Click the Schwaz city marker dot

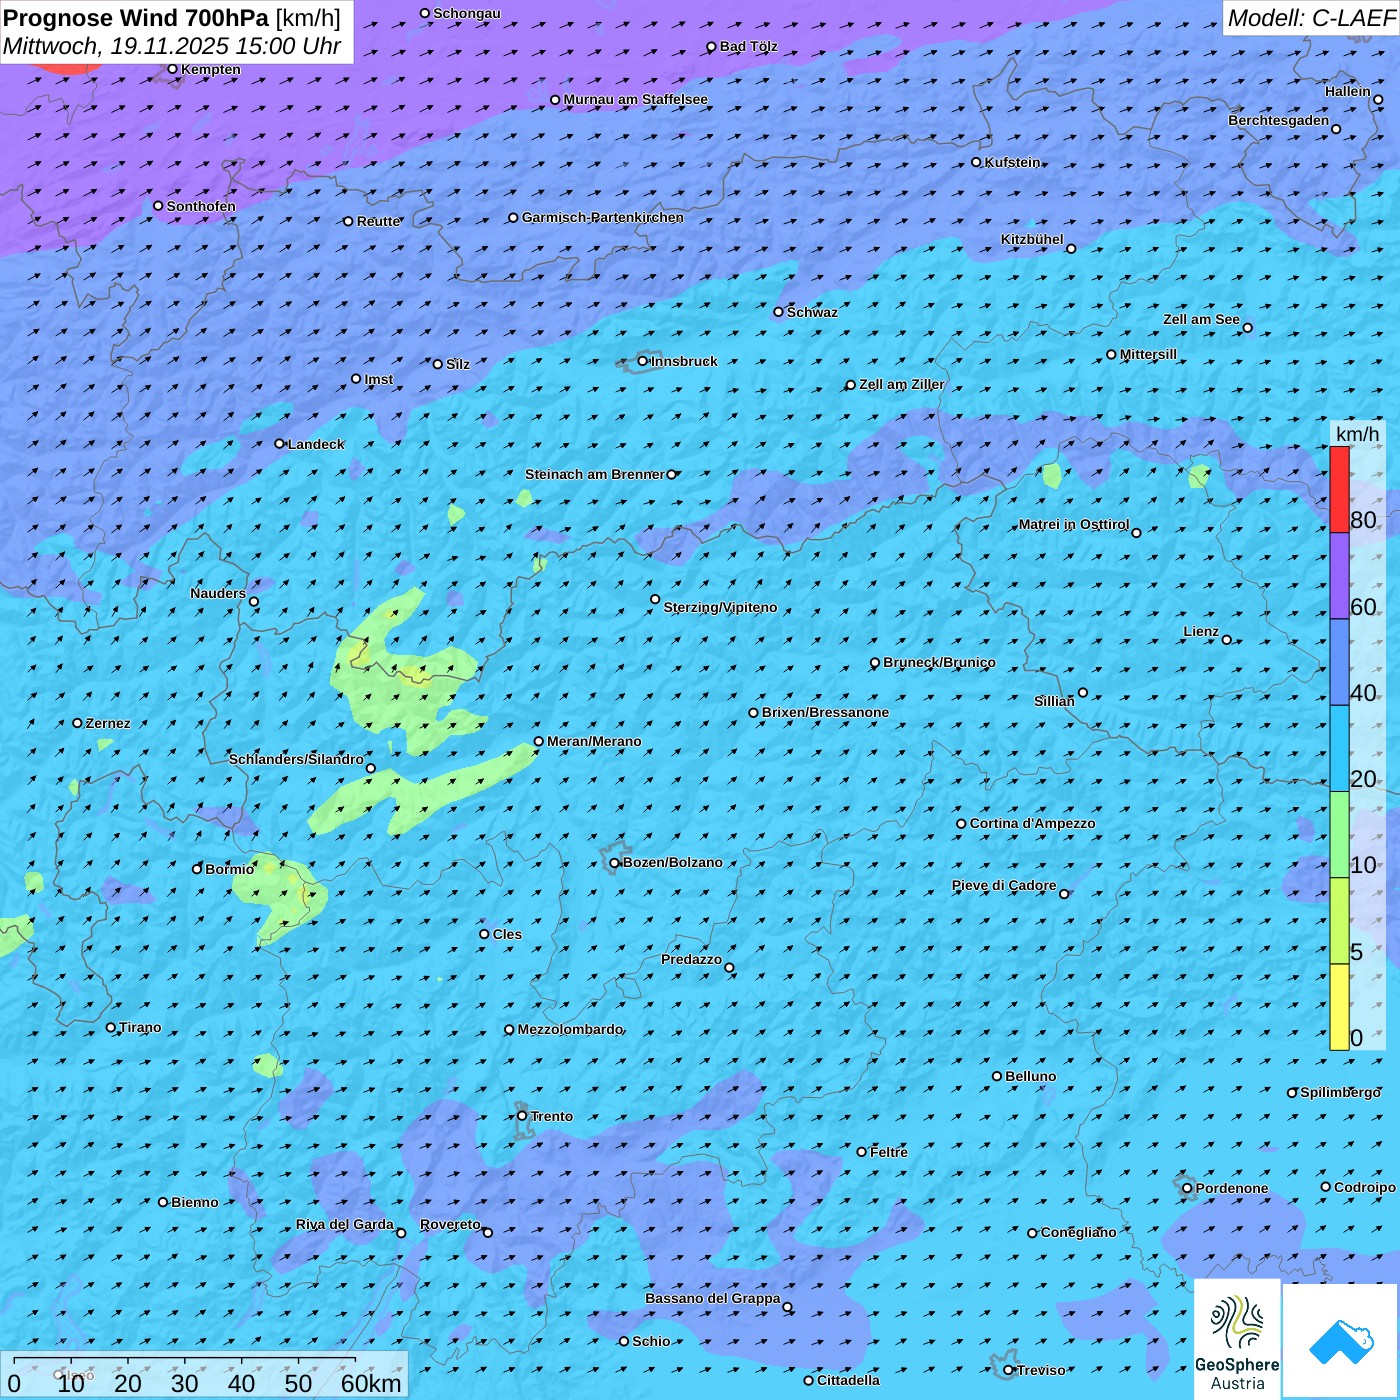[x=779, y=312]
